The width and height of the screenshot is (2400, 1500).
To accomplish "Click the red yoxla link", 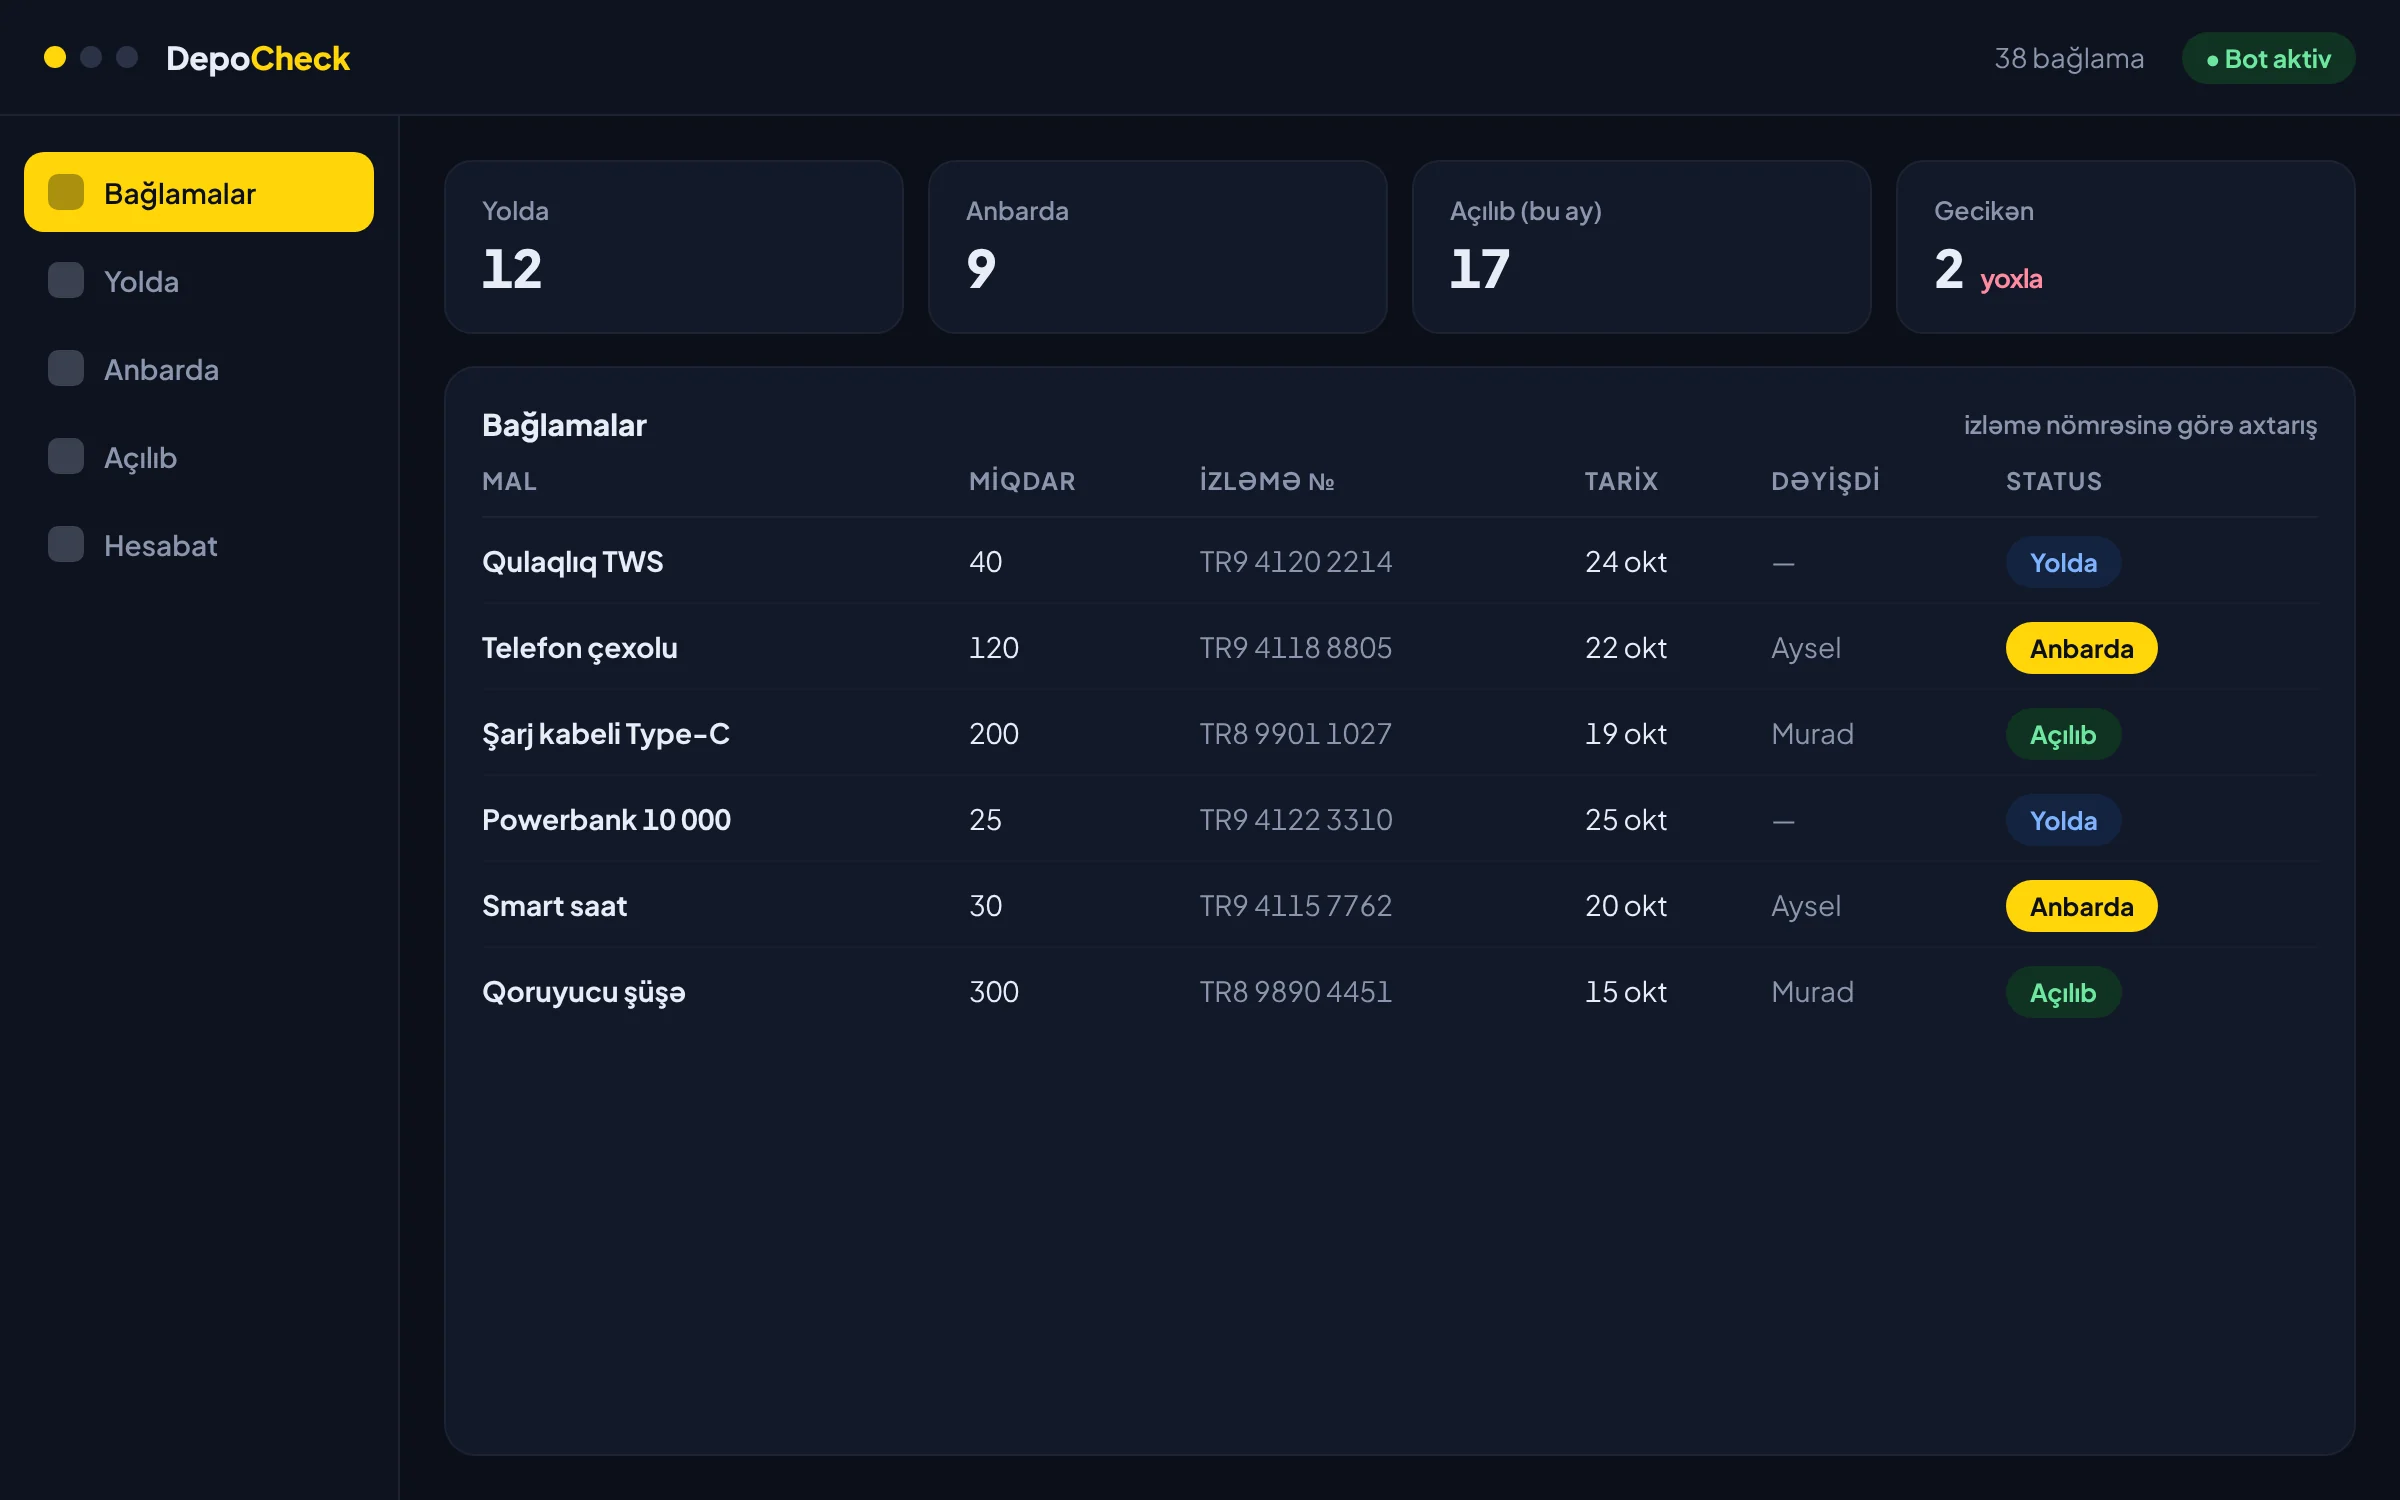I will pos(2011,278).
